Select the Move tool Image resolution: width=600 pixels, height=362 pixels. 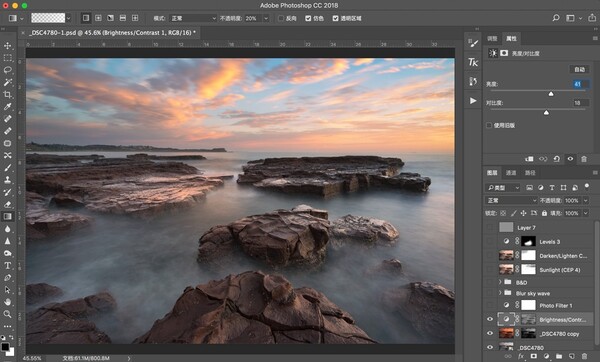click(x=7, y=46)
